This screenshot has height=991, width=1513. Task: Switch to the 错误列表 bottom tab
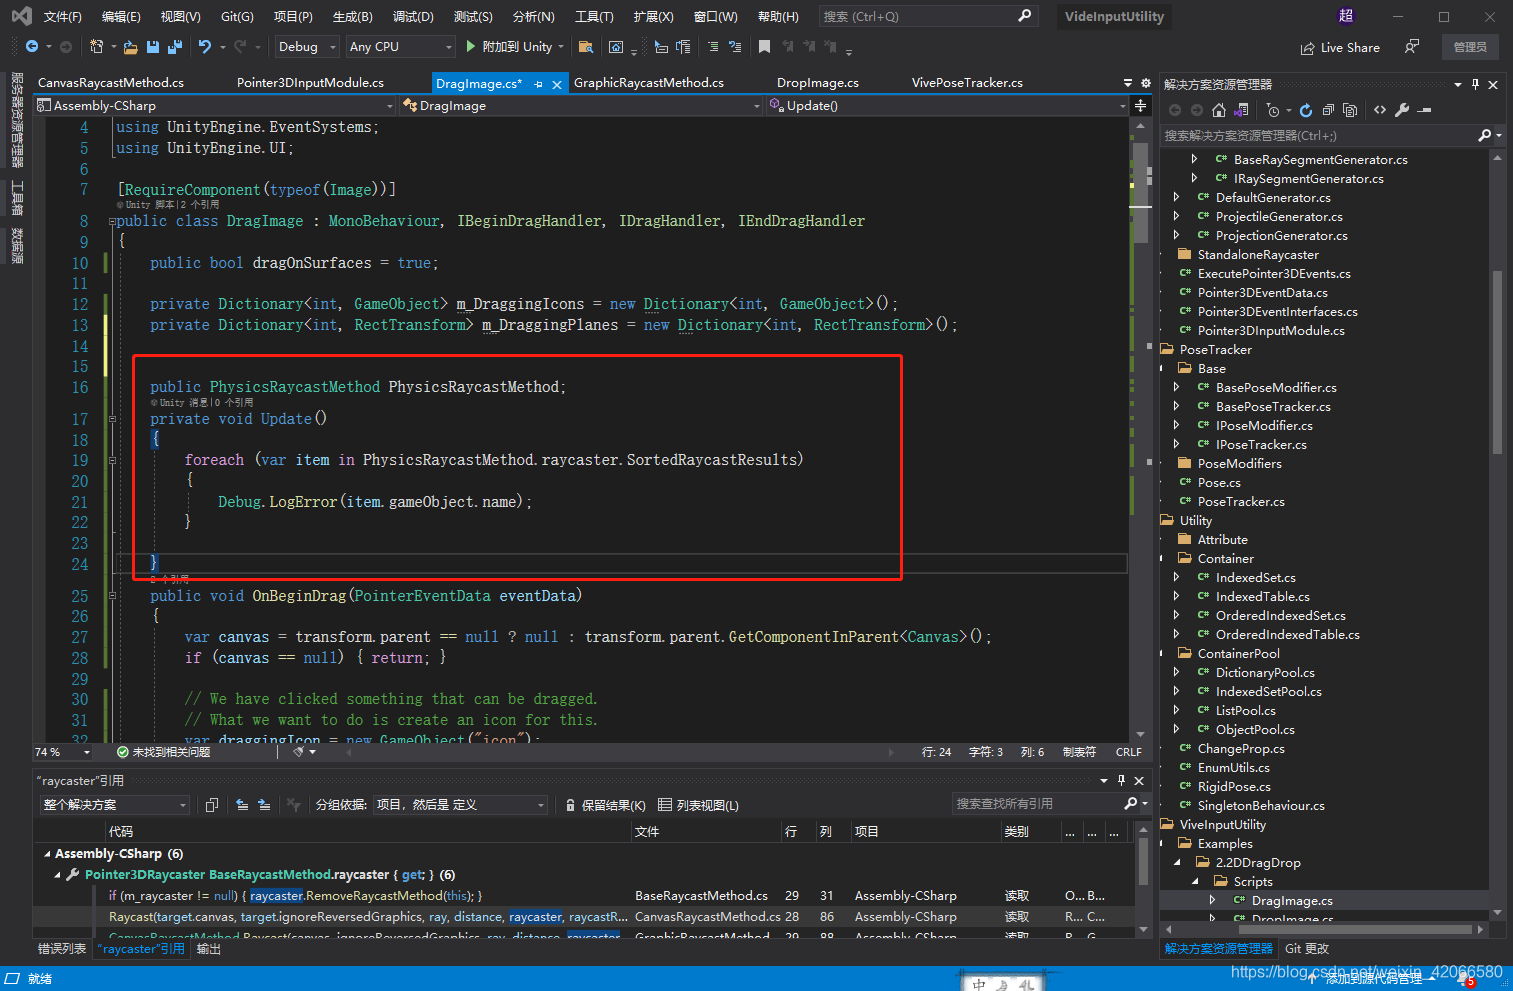[62, 949]
